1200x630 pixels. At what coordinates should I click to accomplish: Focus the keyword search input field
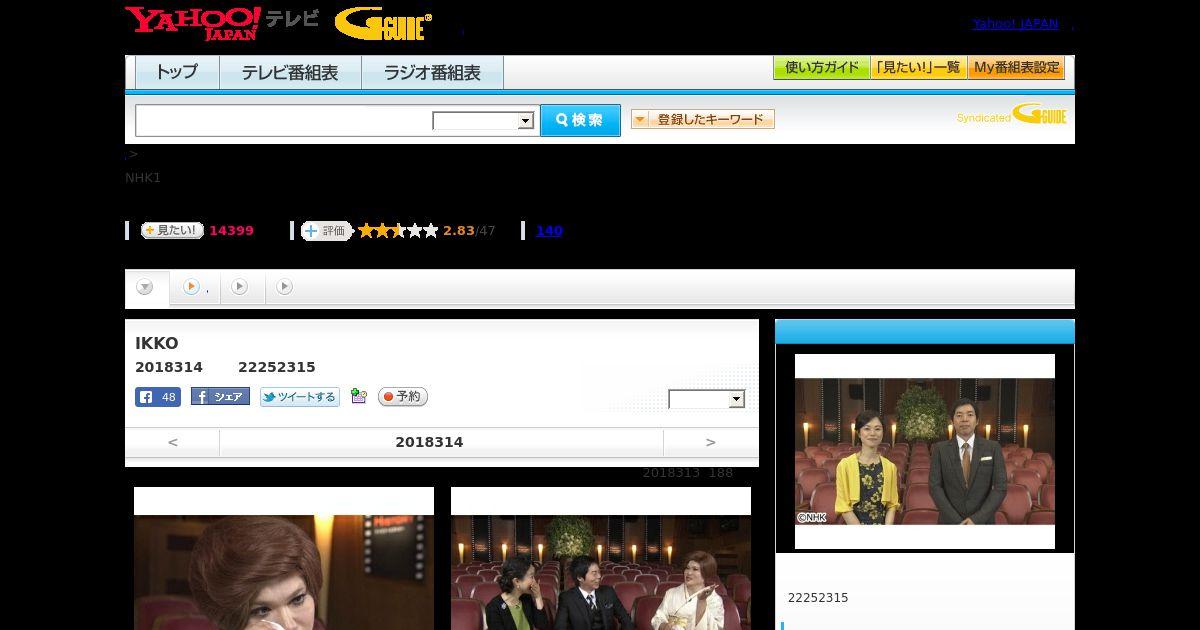coord(284,120)
